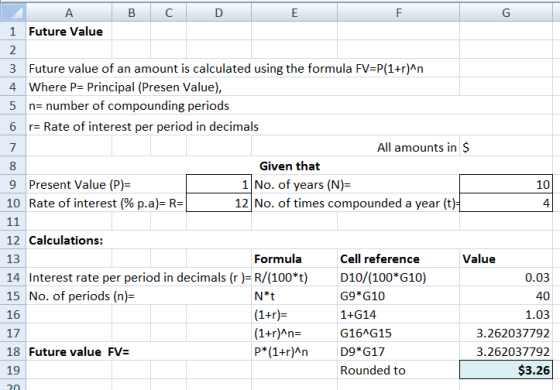The image size is (560, 390).
Task: Click 'Interest rate per period in decimals' label
Action: click(x=140, y=278)
